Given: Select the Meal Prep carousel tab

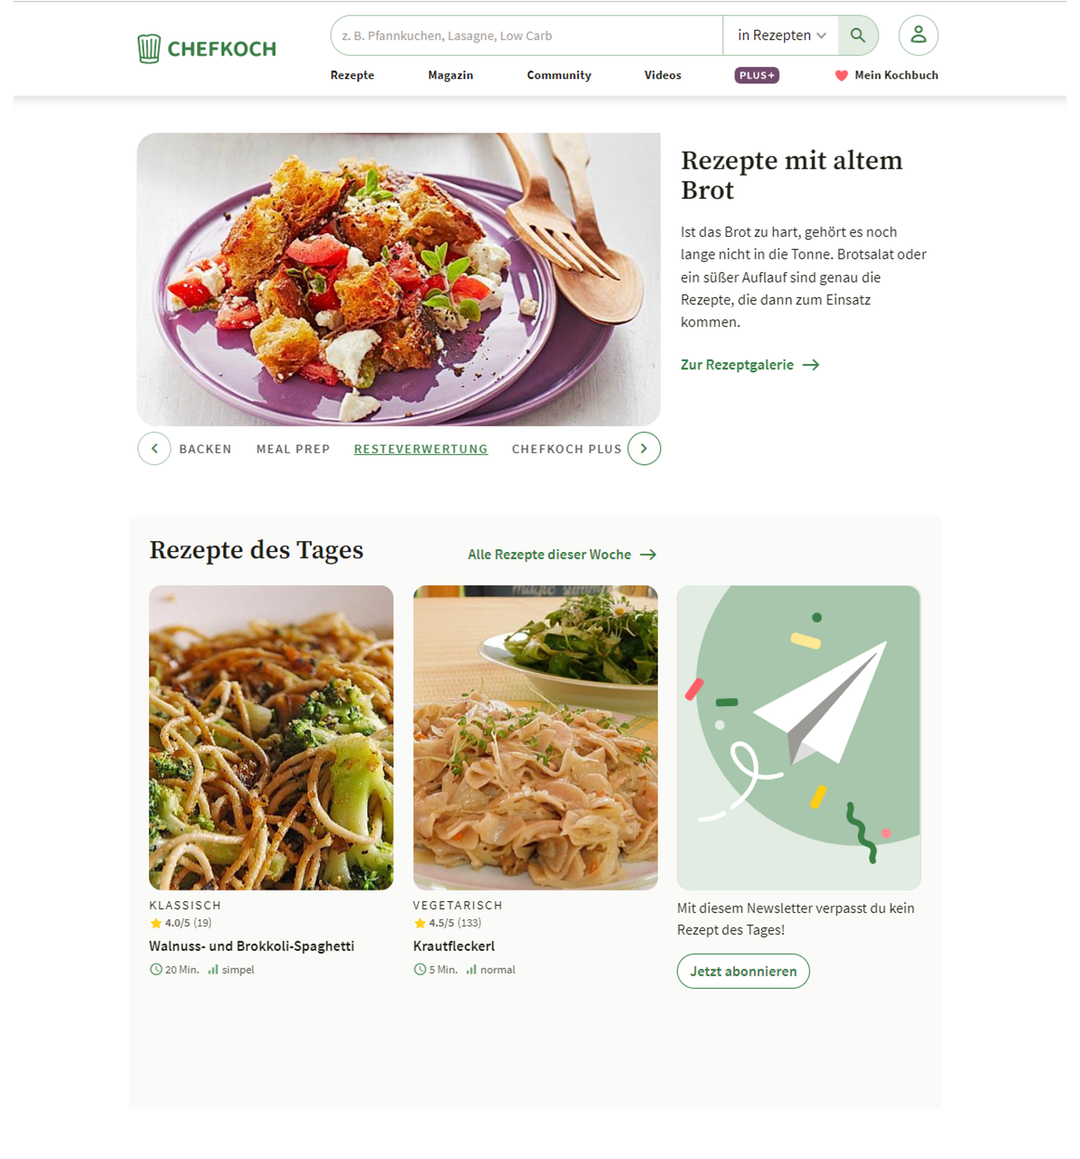Looking at the screenshot, I should (x=293, y=449).
